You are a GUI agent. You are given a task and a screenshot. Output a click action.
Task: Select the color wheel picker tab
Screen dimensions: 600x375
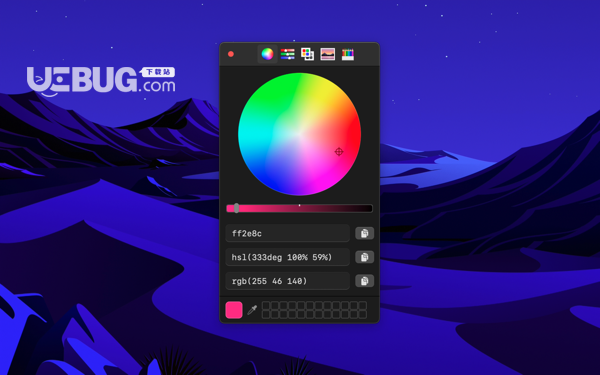click(267, 54)
